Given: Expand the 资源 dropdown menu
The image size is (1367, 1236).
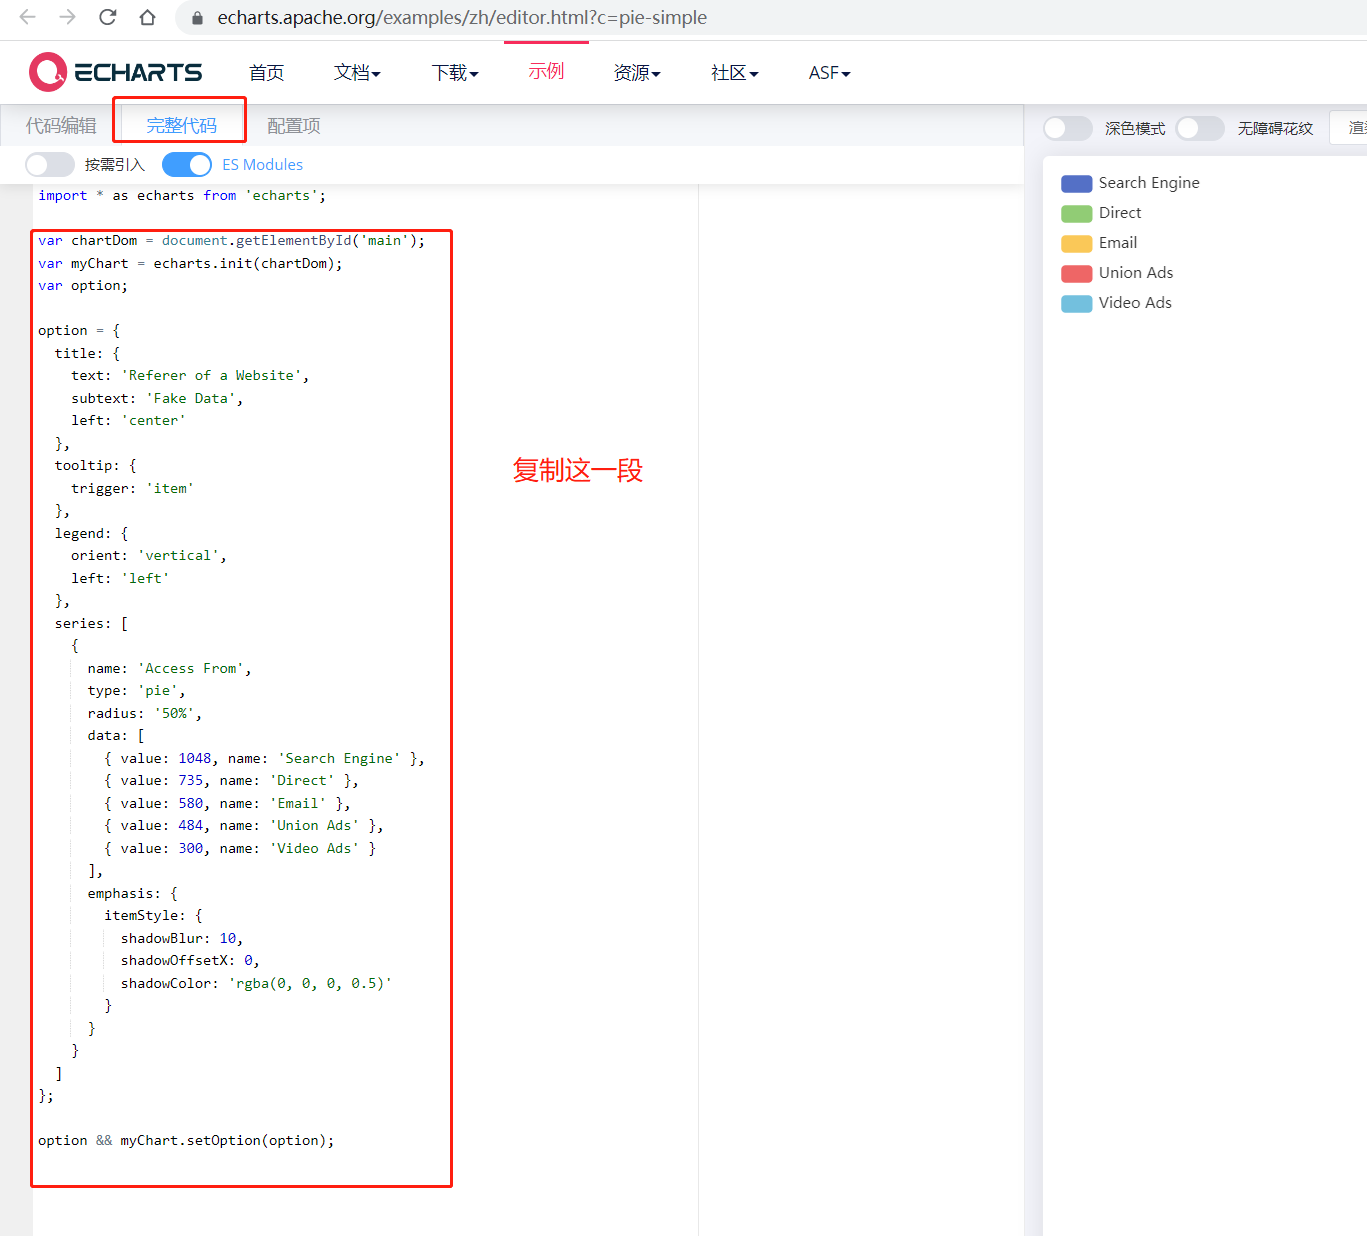Looking at the screenshot, I should tap(637, 72).
